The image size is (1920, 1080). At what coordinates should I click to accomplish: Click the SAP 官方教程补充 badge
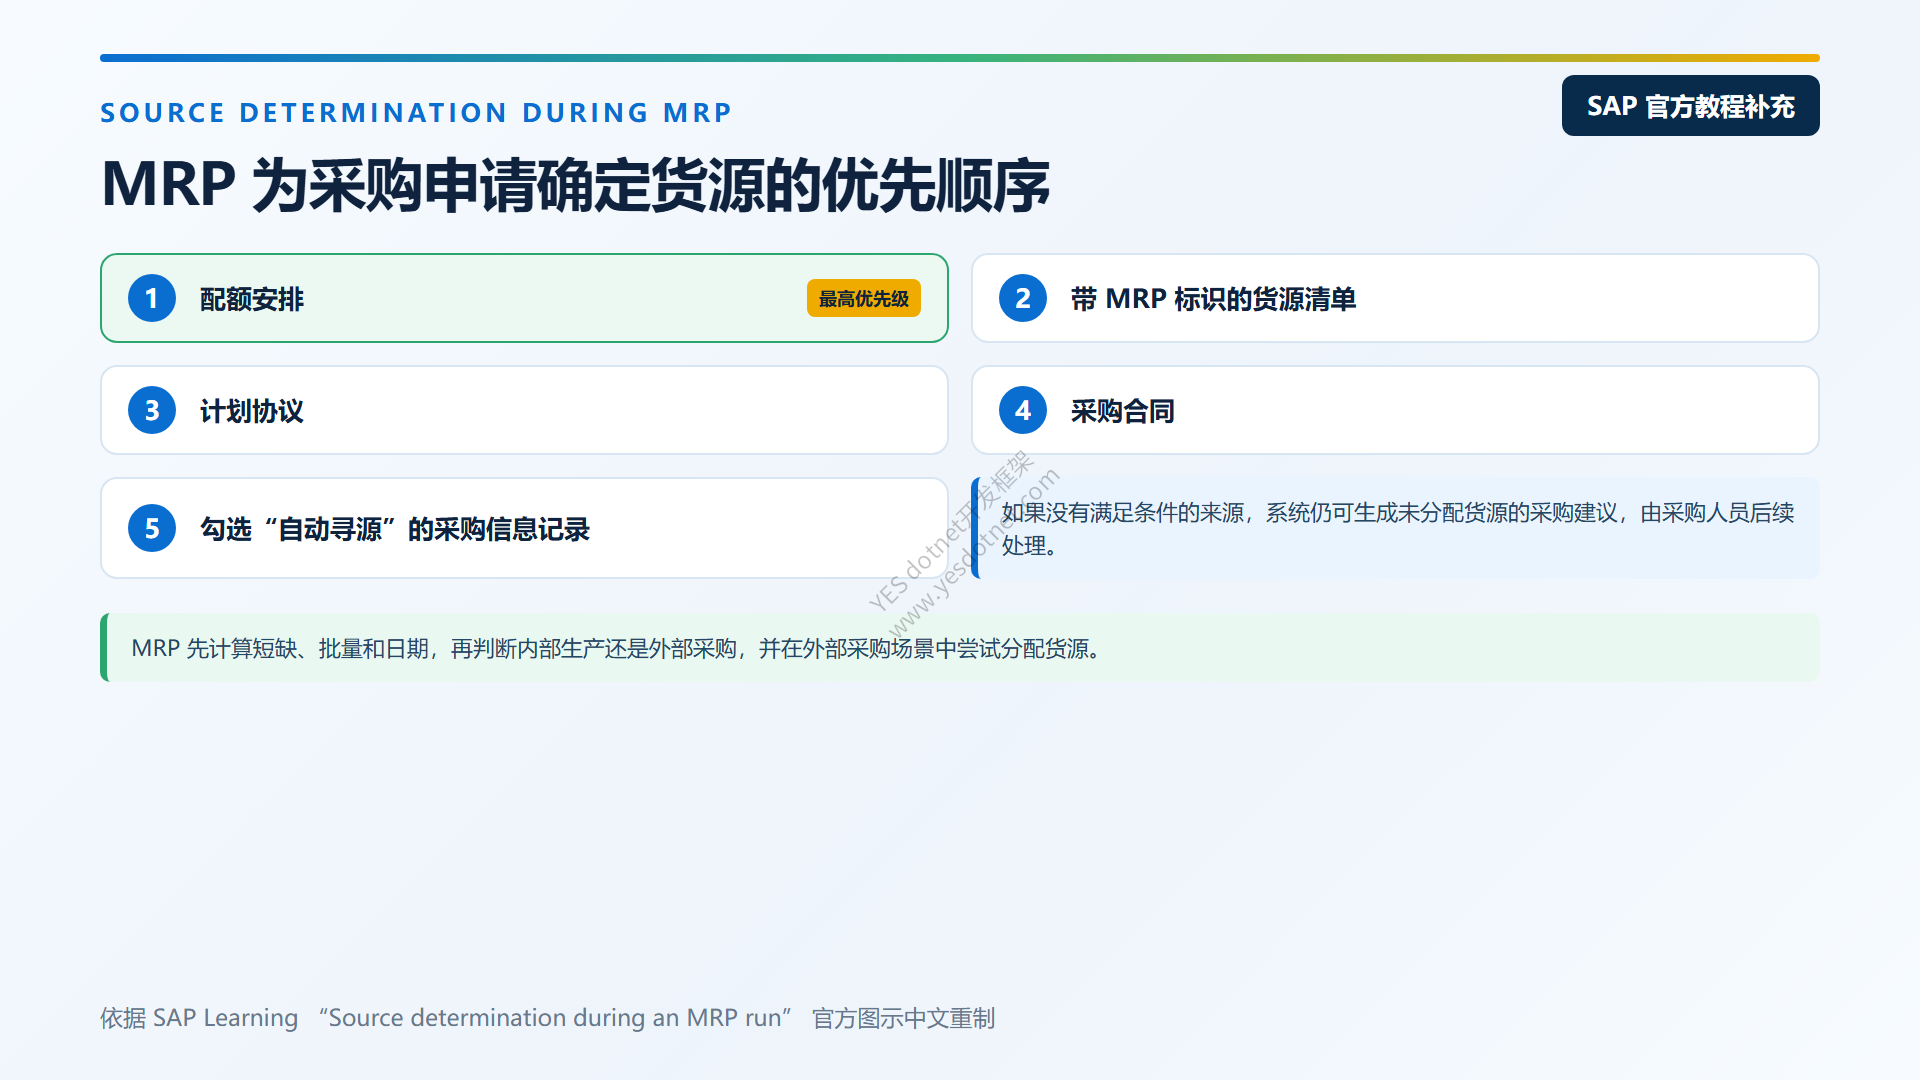(x=1690, y=106)
